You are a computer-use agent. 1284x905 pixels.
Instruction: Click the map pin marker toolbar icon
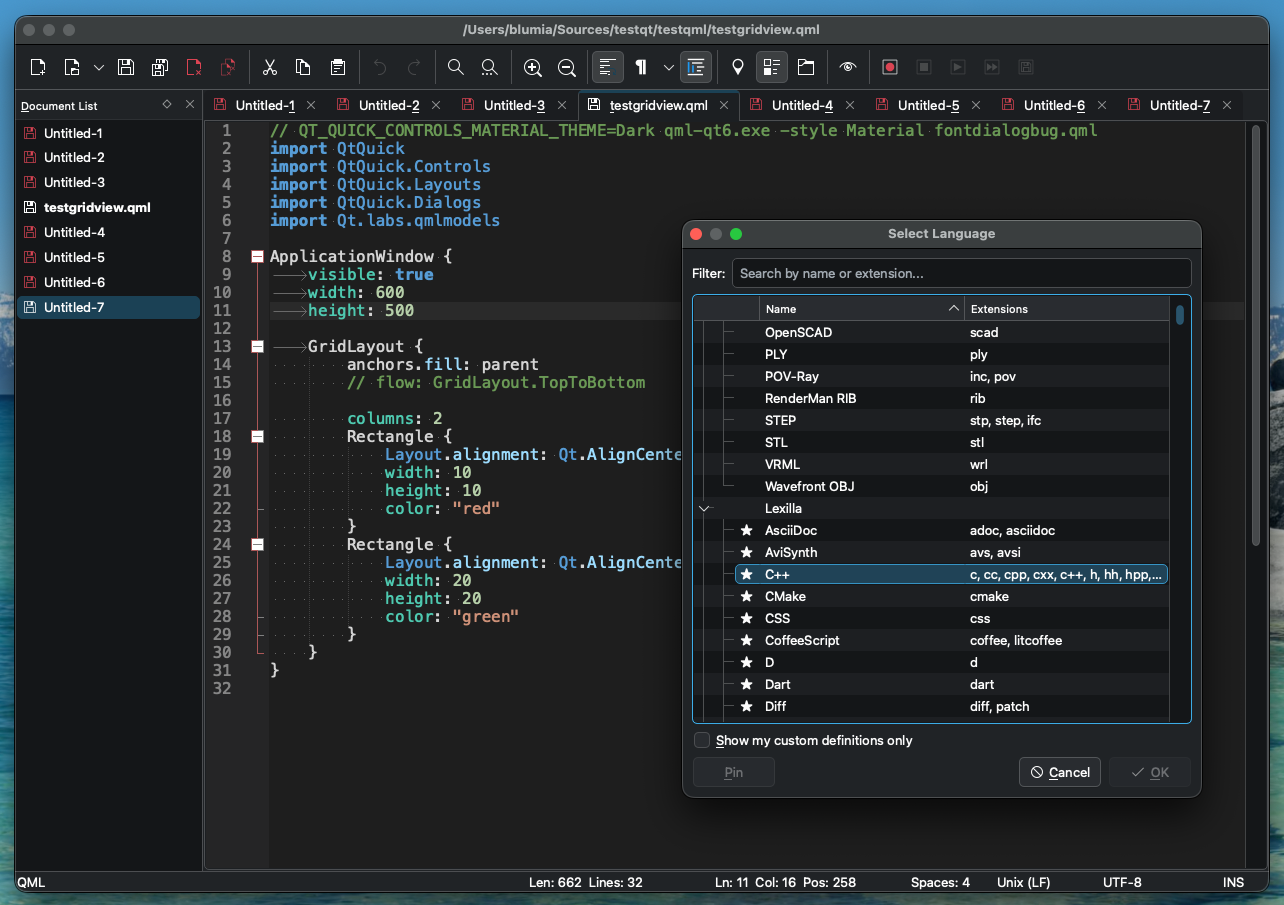click(738, 67)
